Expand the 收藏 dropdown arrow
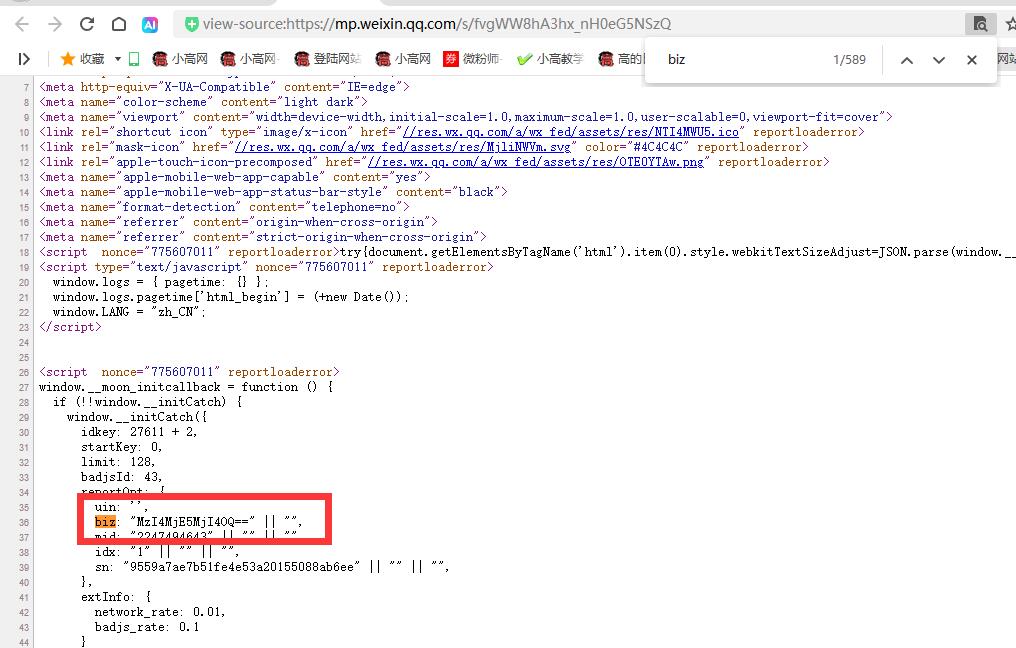This screenshot has height=648, width=1016. [118, 59]
